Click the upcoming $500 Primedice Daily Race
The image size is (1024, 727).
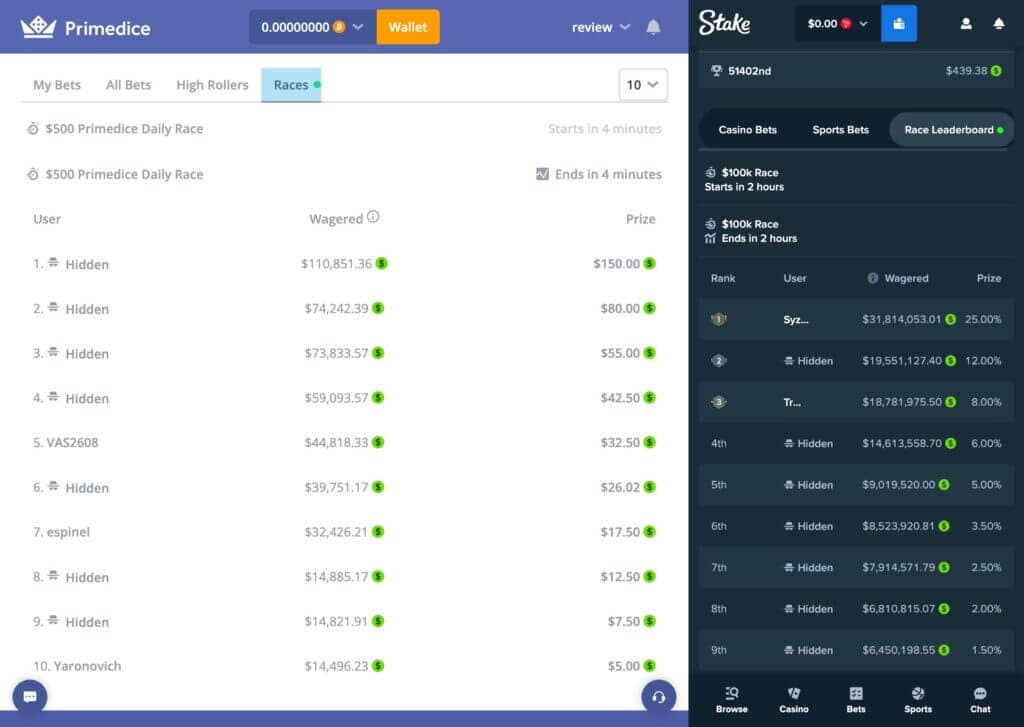click(x=124, y=129)
